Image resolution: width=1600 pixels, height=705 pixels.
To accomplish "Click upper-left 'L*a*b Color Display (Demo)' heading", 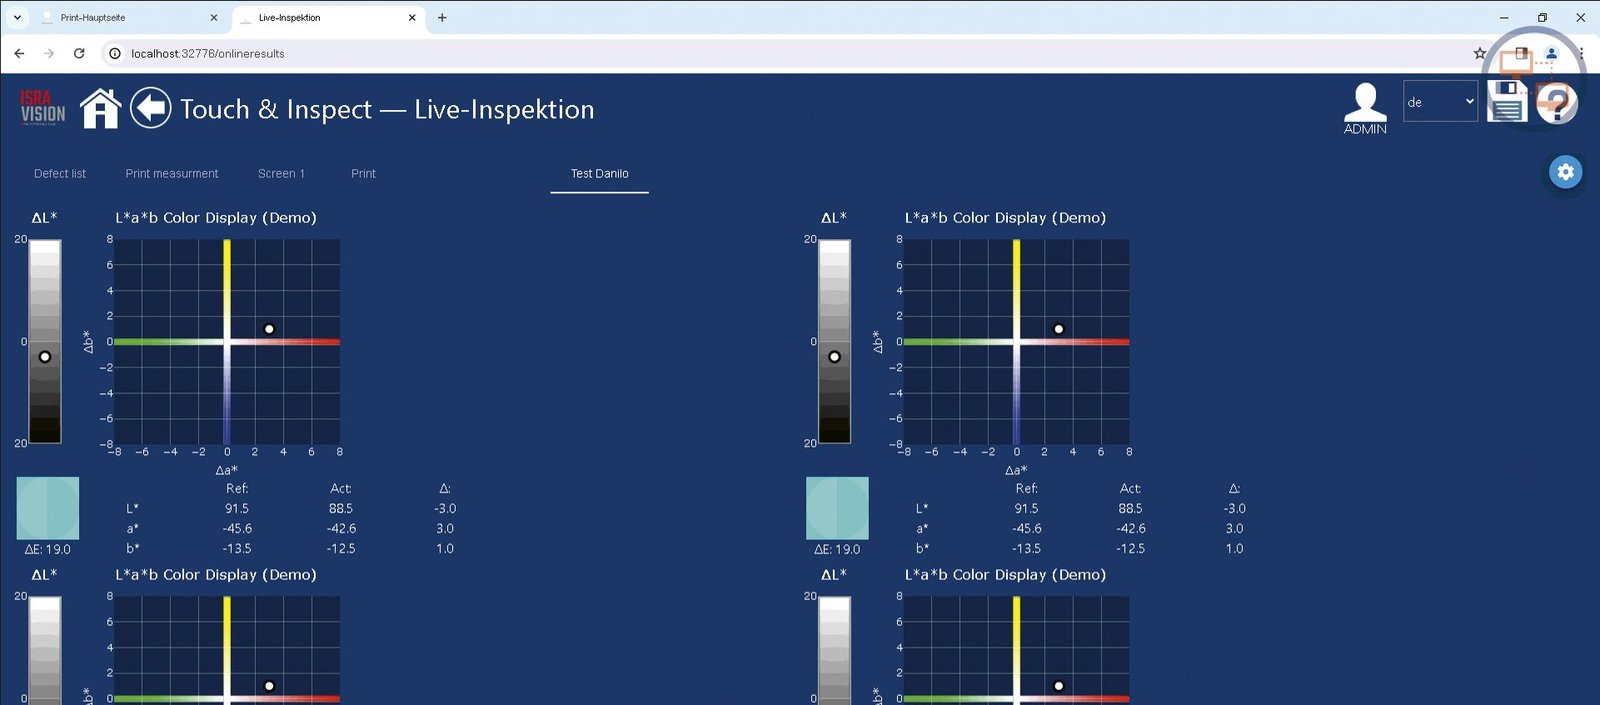I will pos(216,218).
